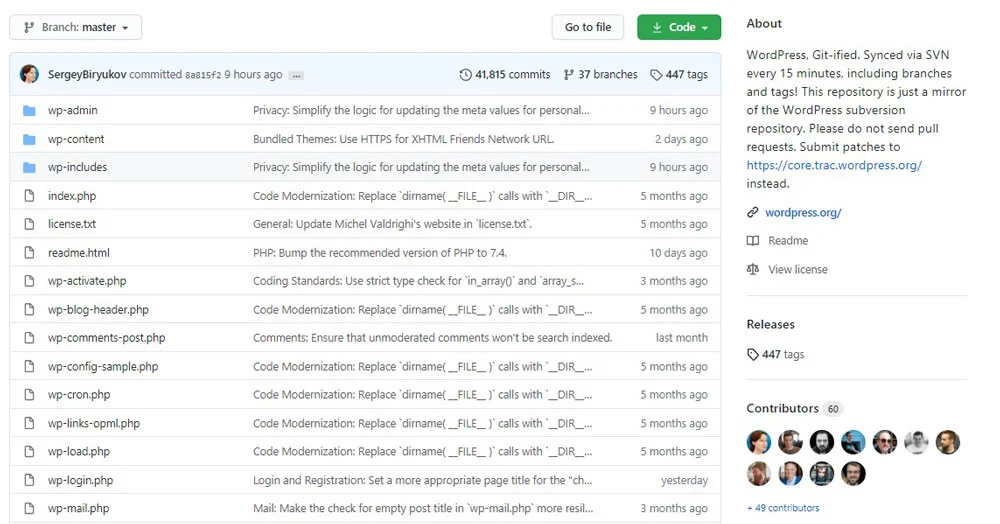This screenshot has width=1000, height=524.
Task: Open the View license link
Action: 798,269
